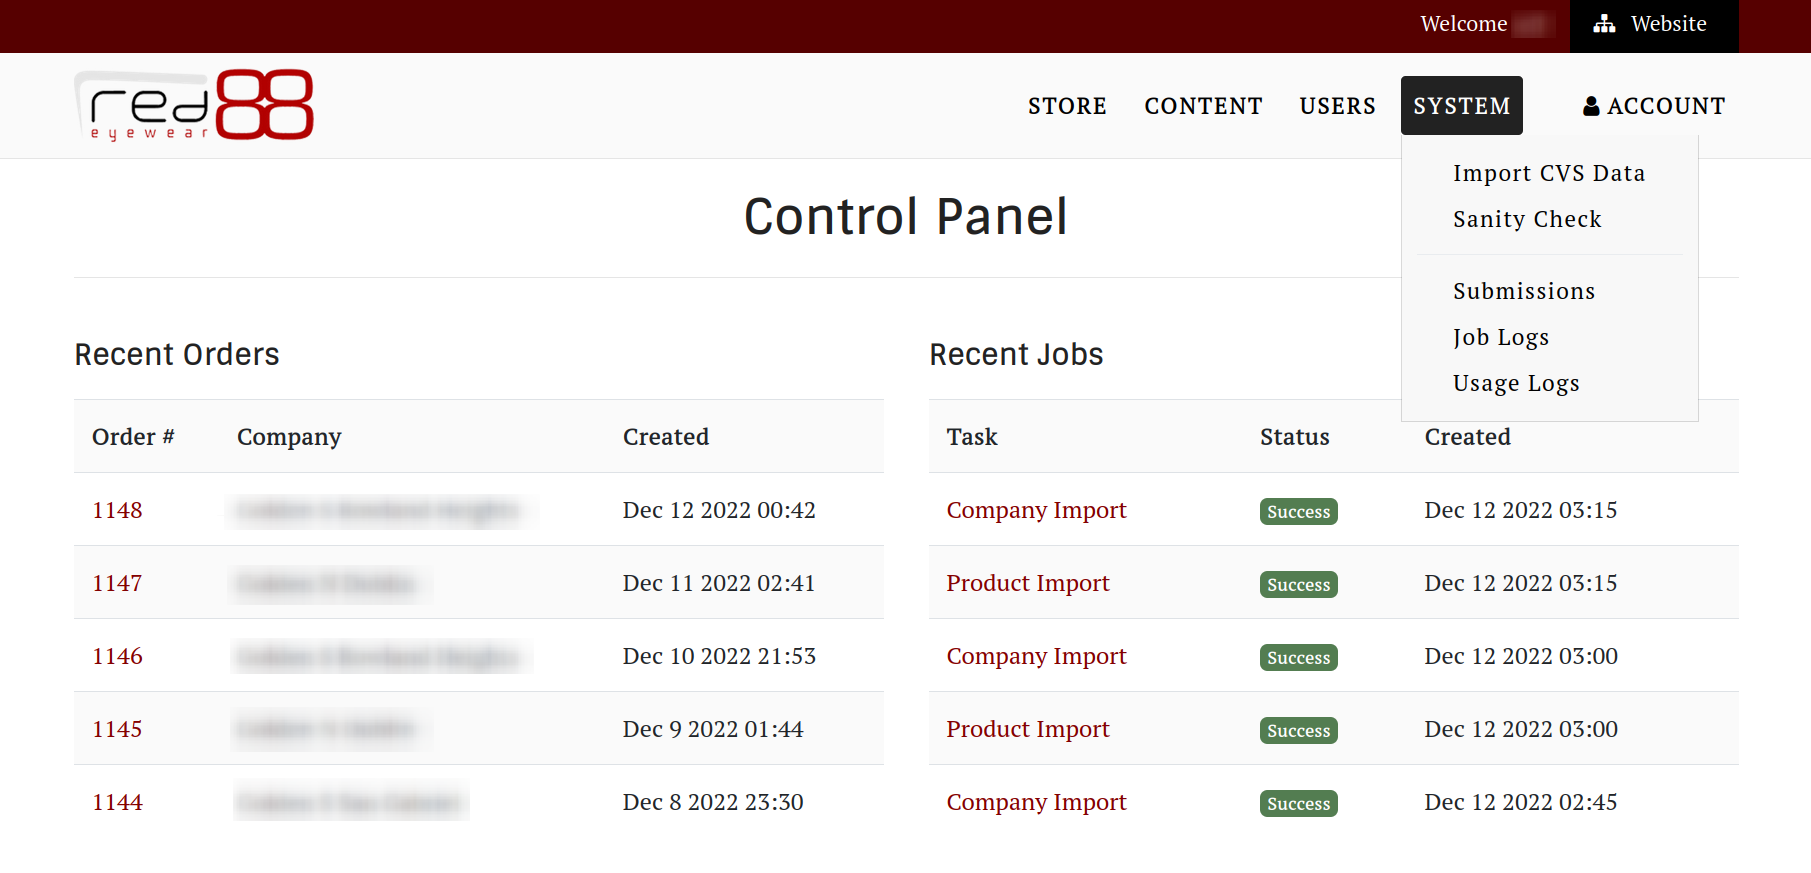Open the first Product Import job

1028,583
